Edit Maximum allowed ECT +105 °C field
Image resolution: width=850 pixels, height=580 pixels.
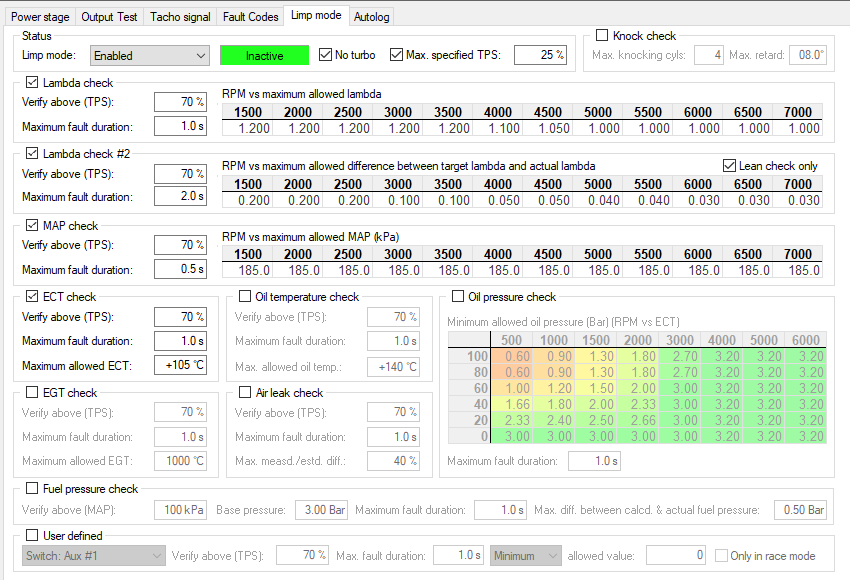pos(181,365)
